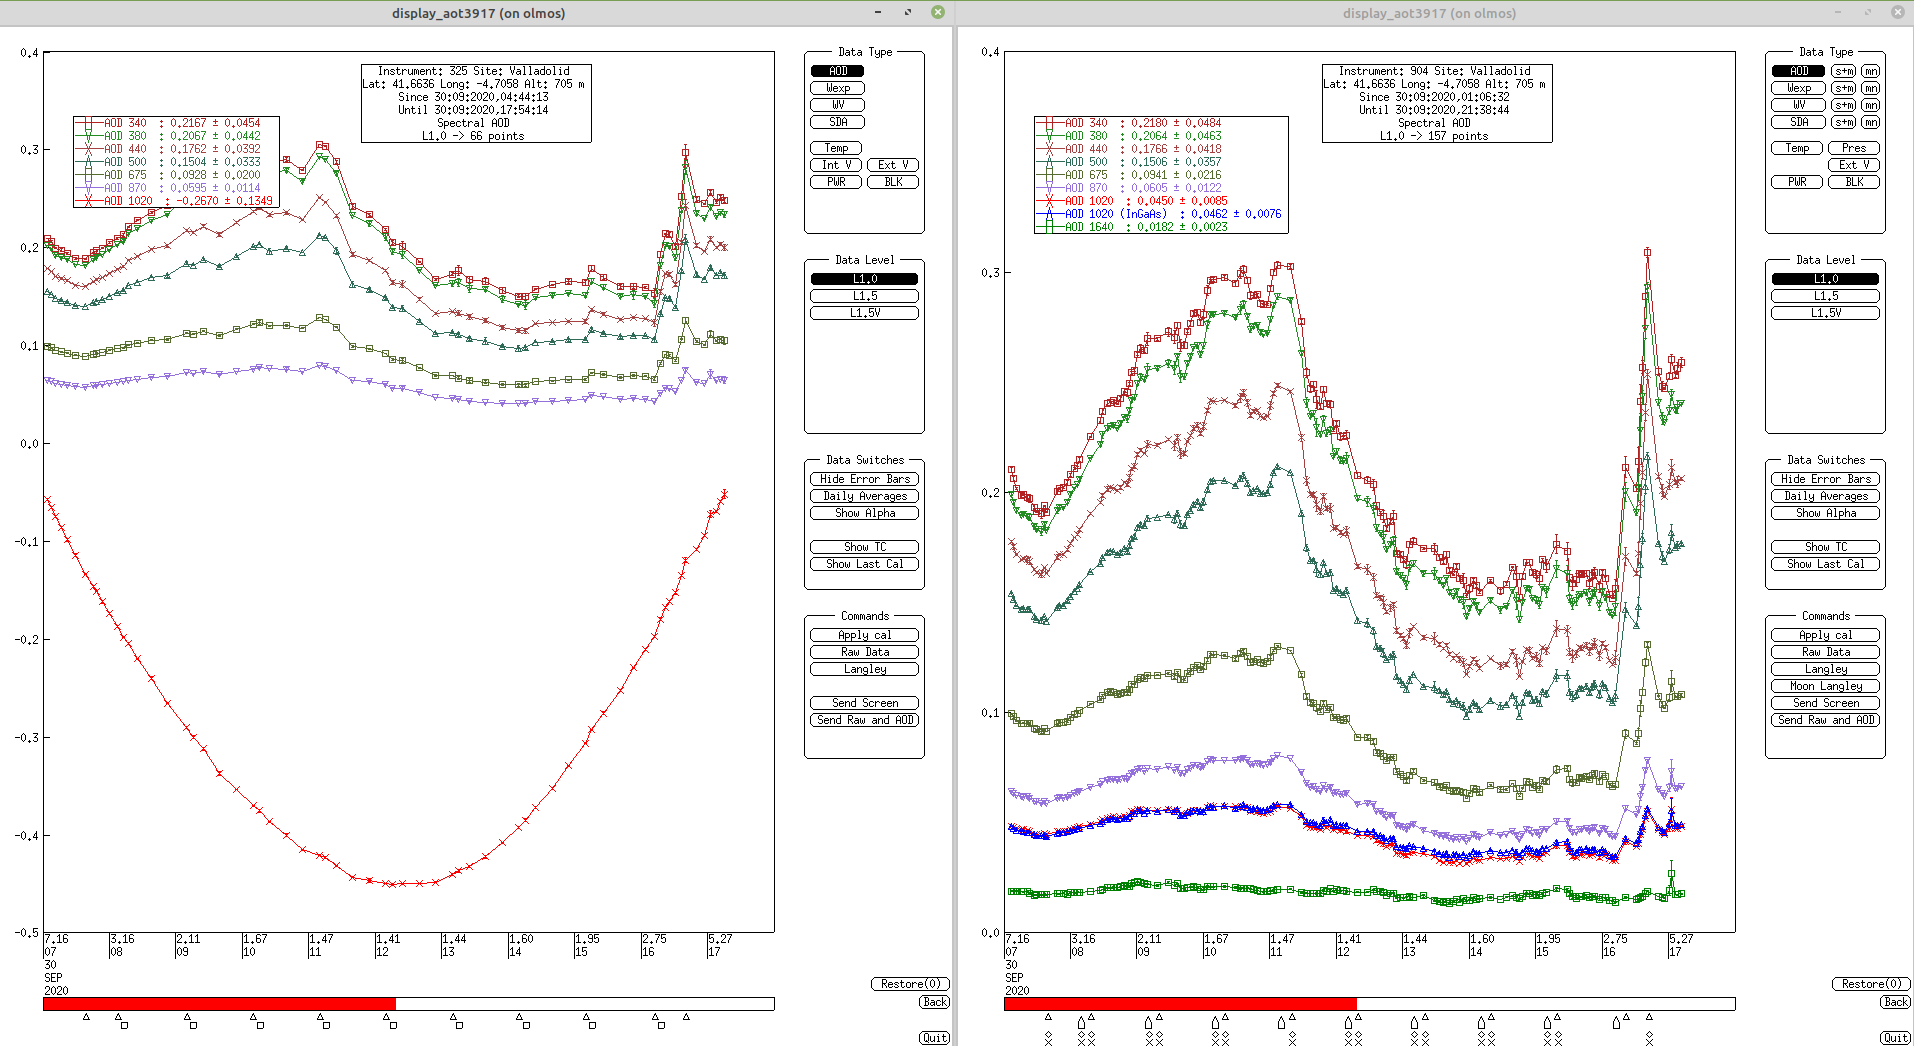The image size is (1914, 1046).
Task: Click Restore(0) in right window
Action: pos(1871,984)
